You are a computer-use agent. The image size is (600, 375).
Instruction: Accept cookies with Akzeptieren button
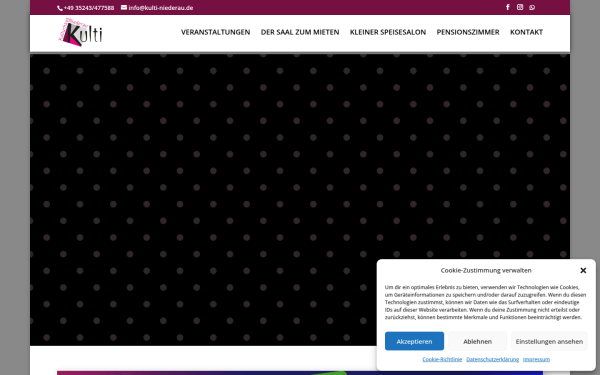coord(414,341)
